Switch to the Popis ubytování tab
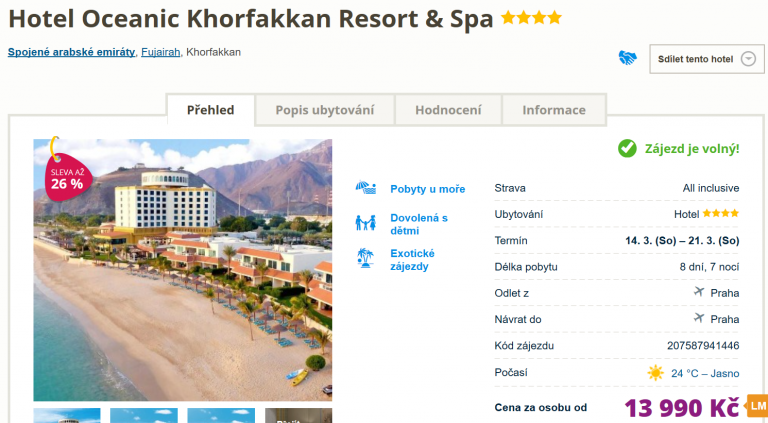768x423 pixels. pyautogui.click(x=325, y=110)
